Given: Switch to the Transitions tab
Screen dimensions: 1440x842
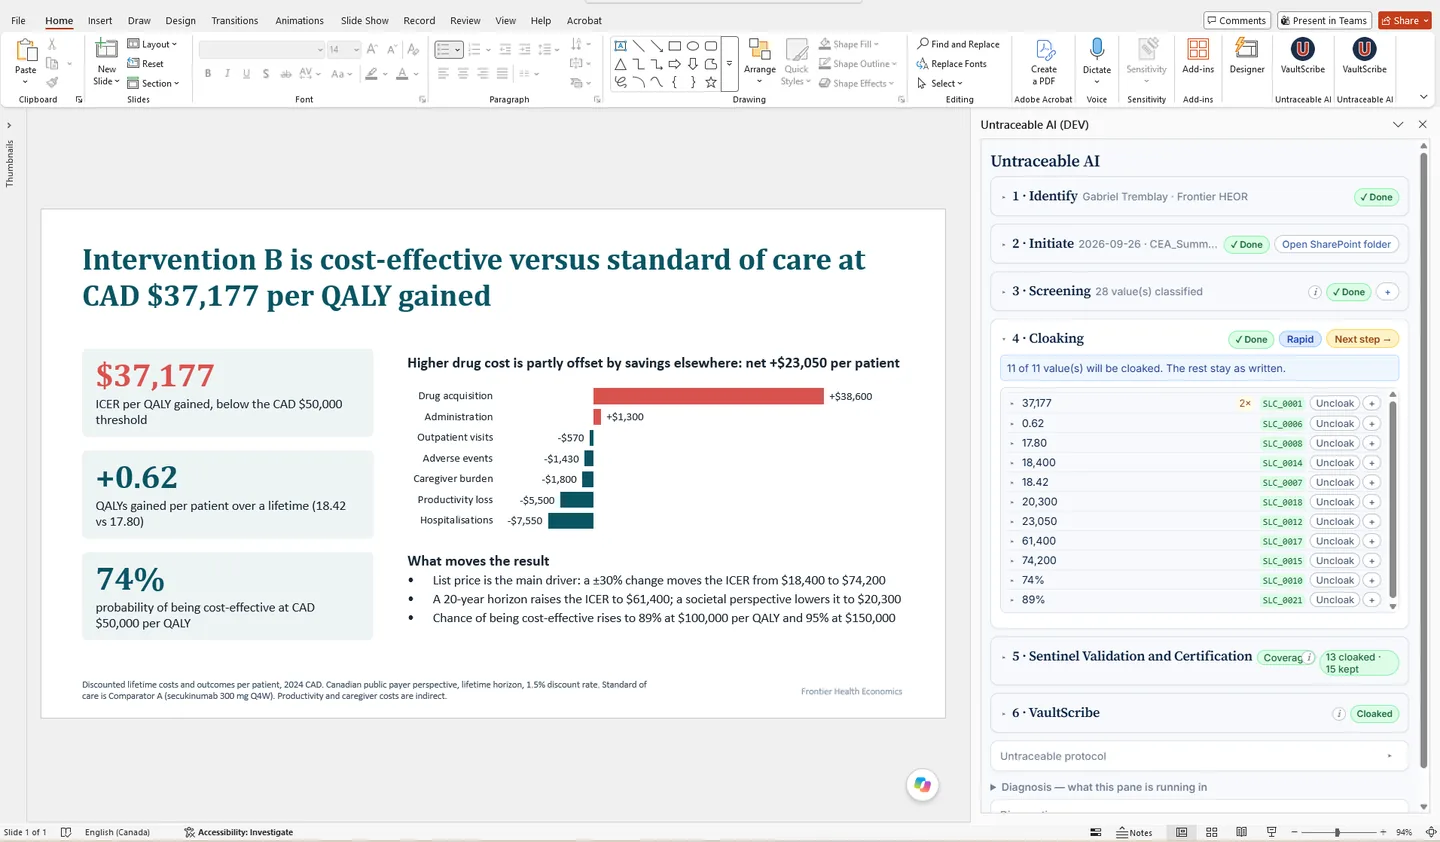Looking at the screenshot, I should point(235,20).
